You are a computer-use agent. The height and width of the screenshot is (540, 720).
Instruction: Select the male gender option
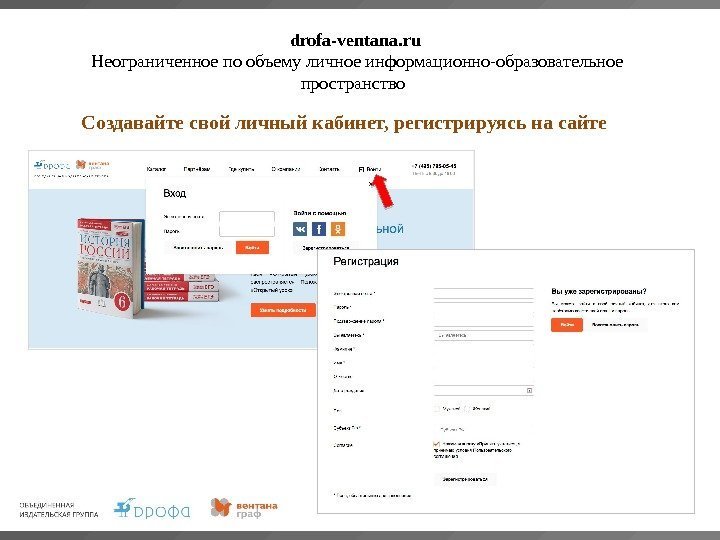click(x=447, y=408)
